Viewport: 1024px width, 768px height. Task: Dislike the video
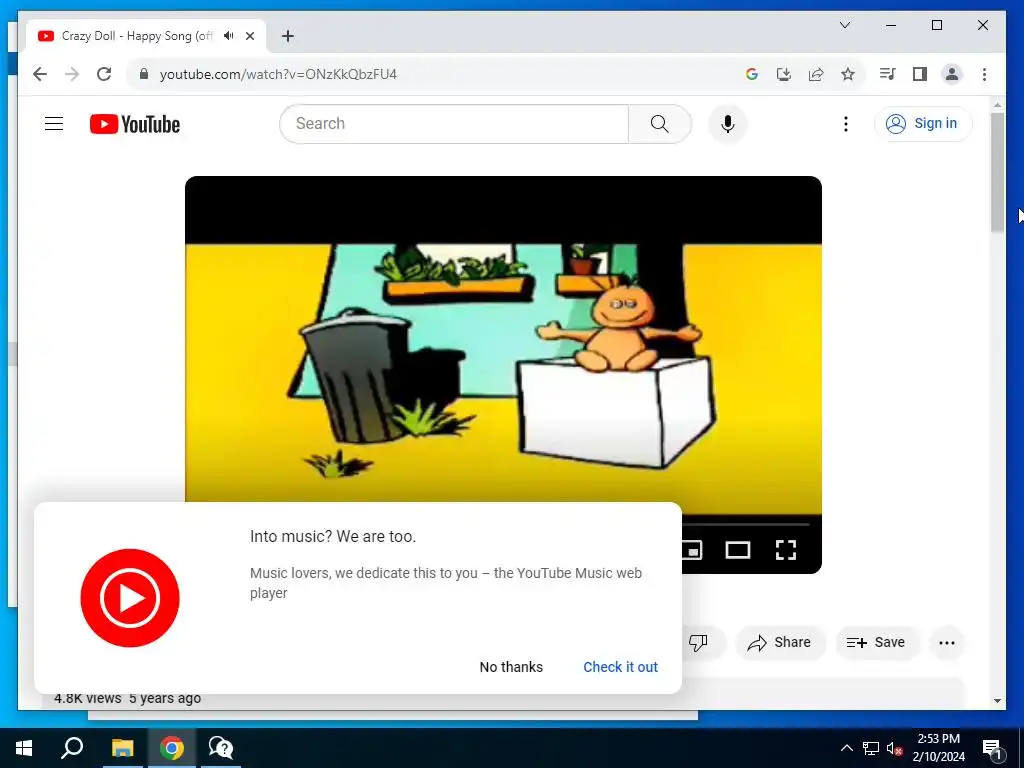point(698,643)
